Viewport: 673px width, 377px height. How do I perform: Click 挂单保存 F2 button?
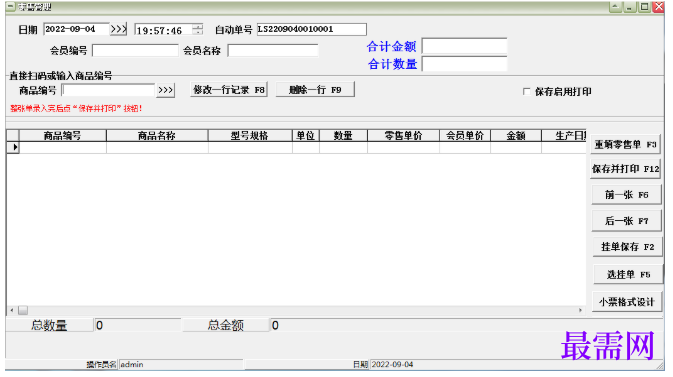tap(627, 247)
